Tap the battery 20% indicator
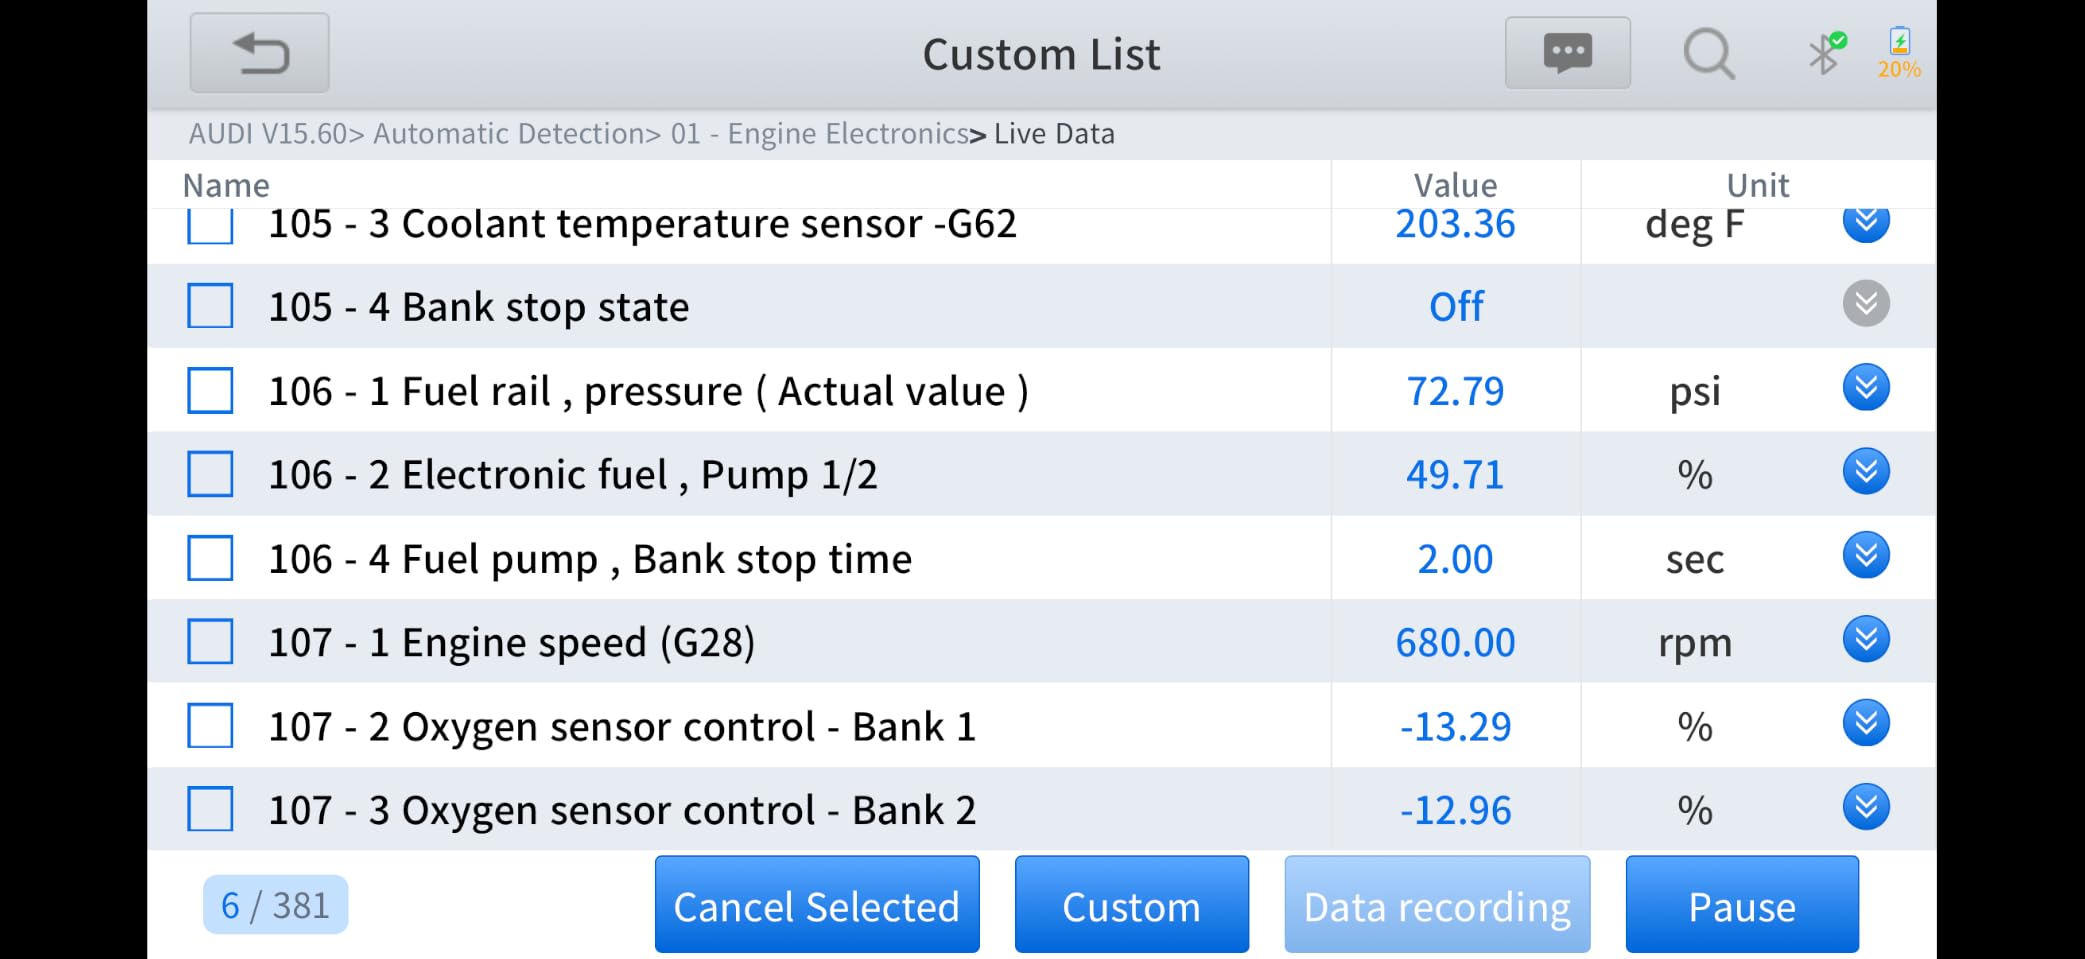 [x=1899, y=53]
